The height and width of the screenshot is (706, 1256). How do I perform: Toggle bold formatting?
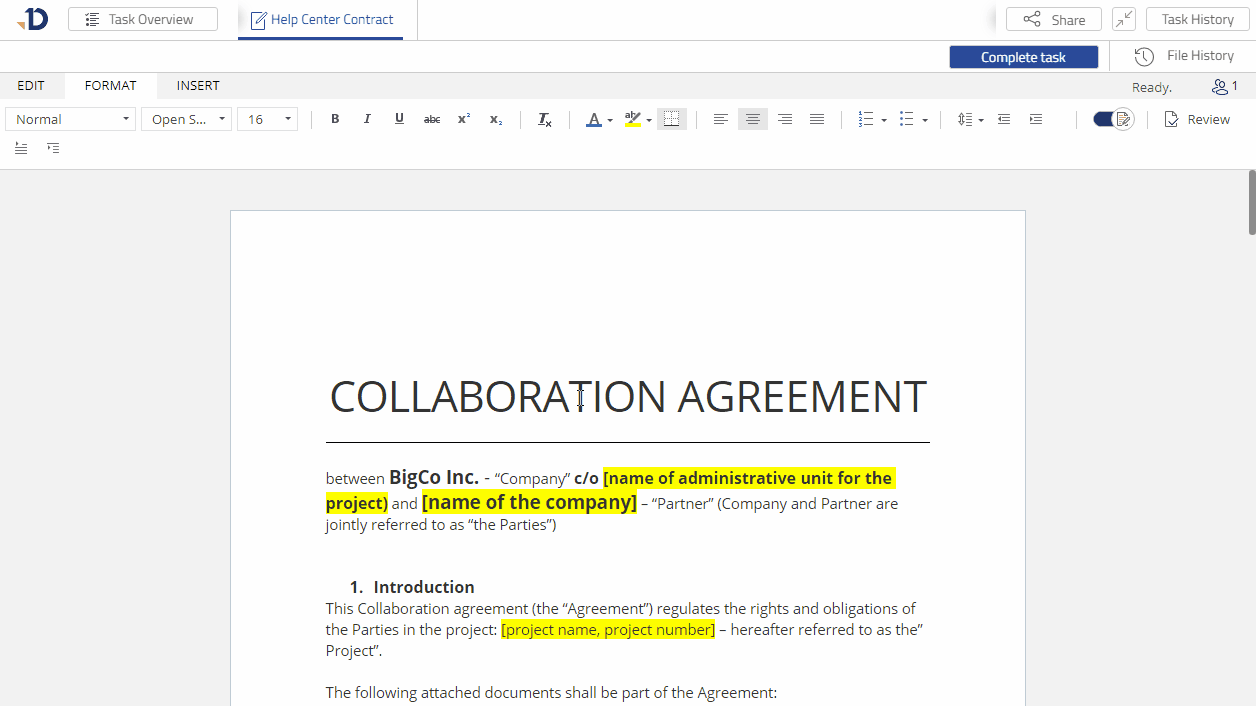click(x=335, y=119)
